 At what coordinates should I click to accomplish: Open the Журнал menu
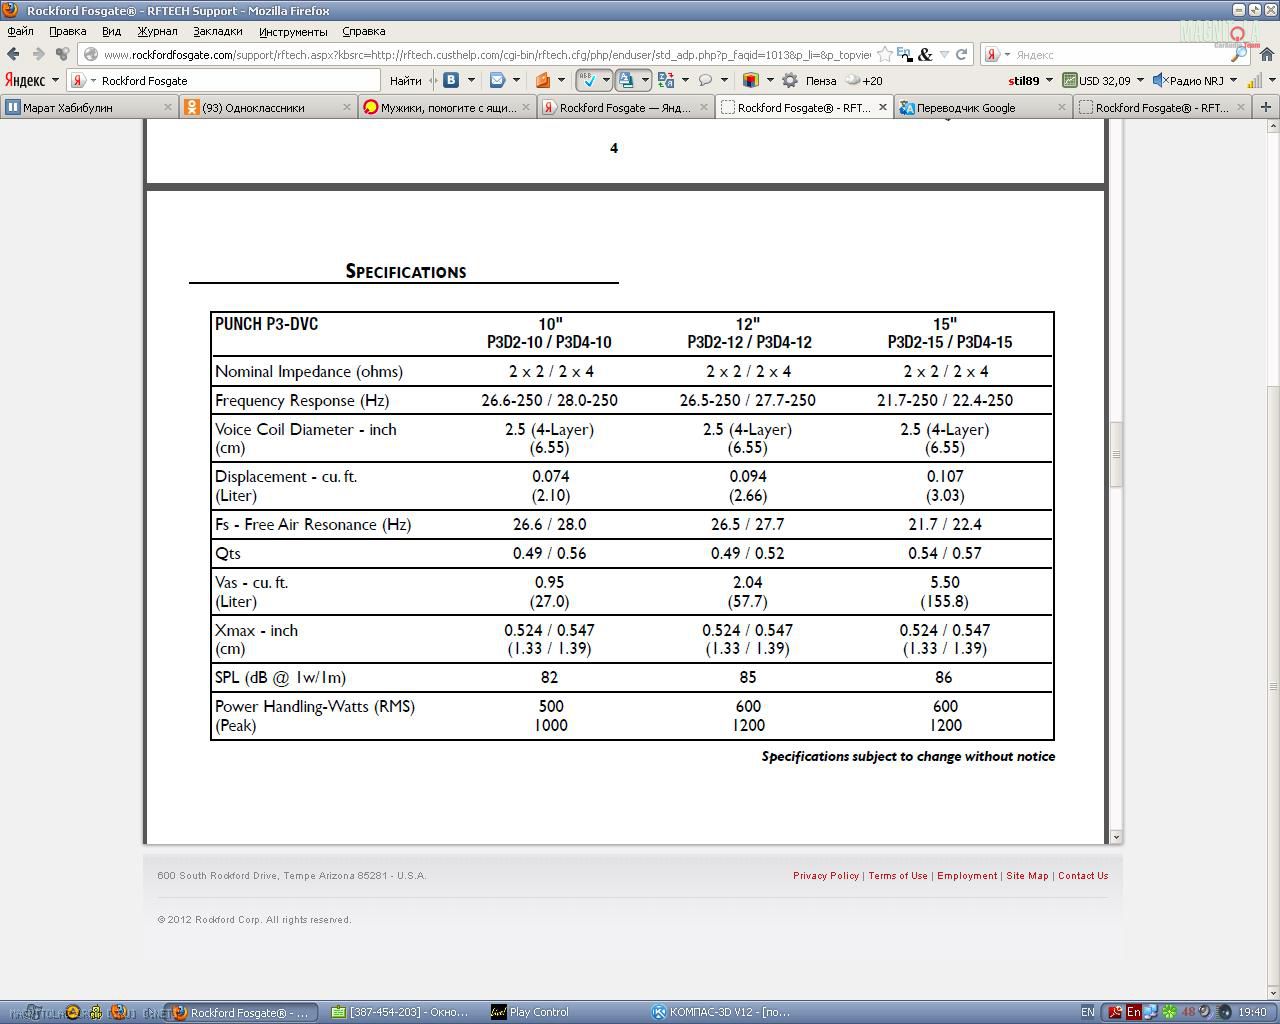[157, 31]
